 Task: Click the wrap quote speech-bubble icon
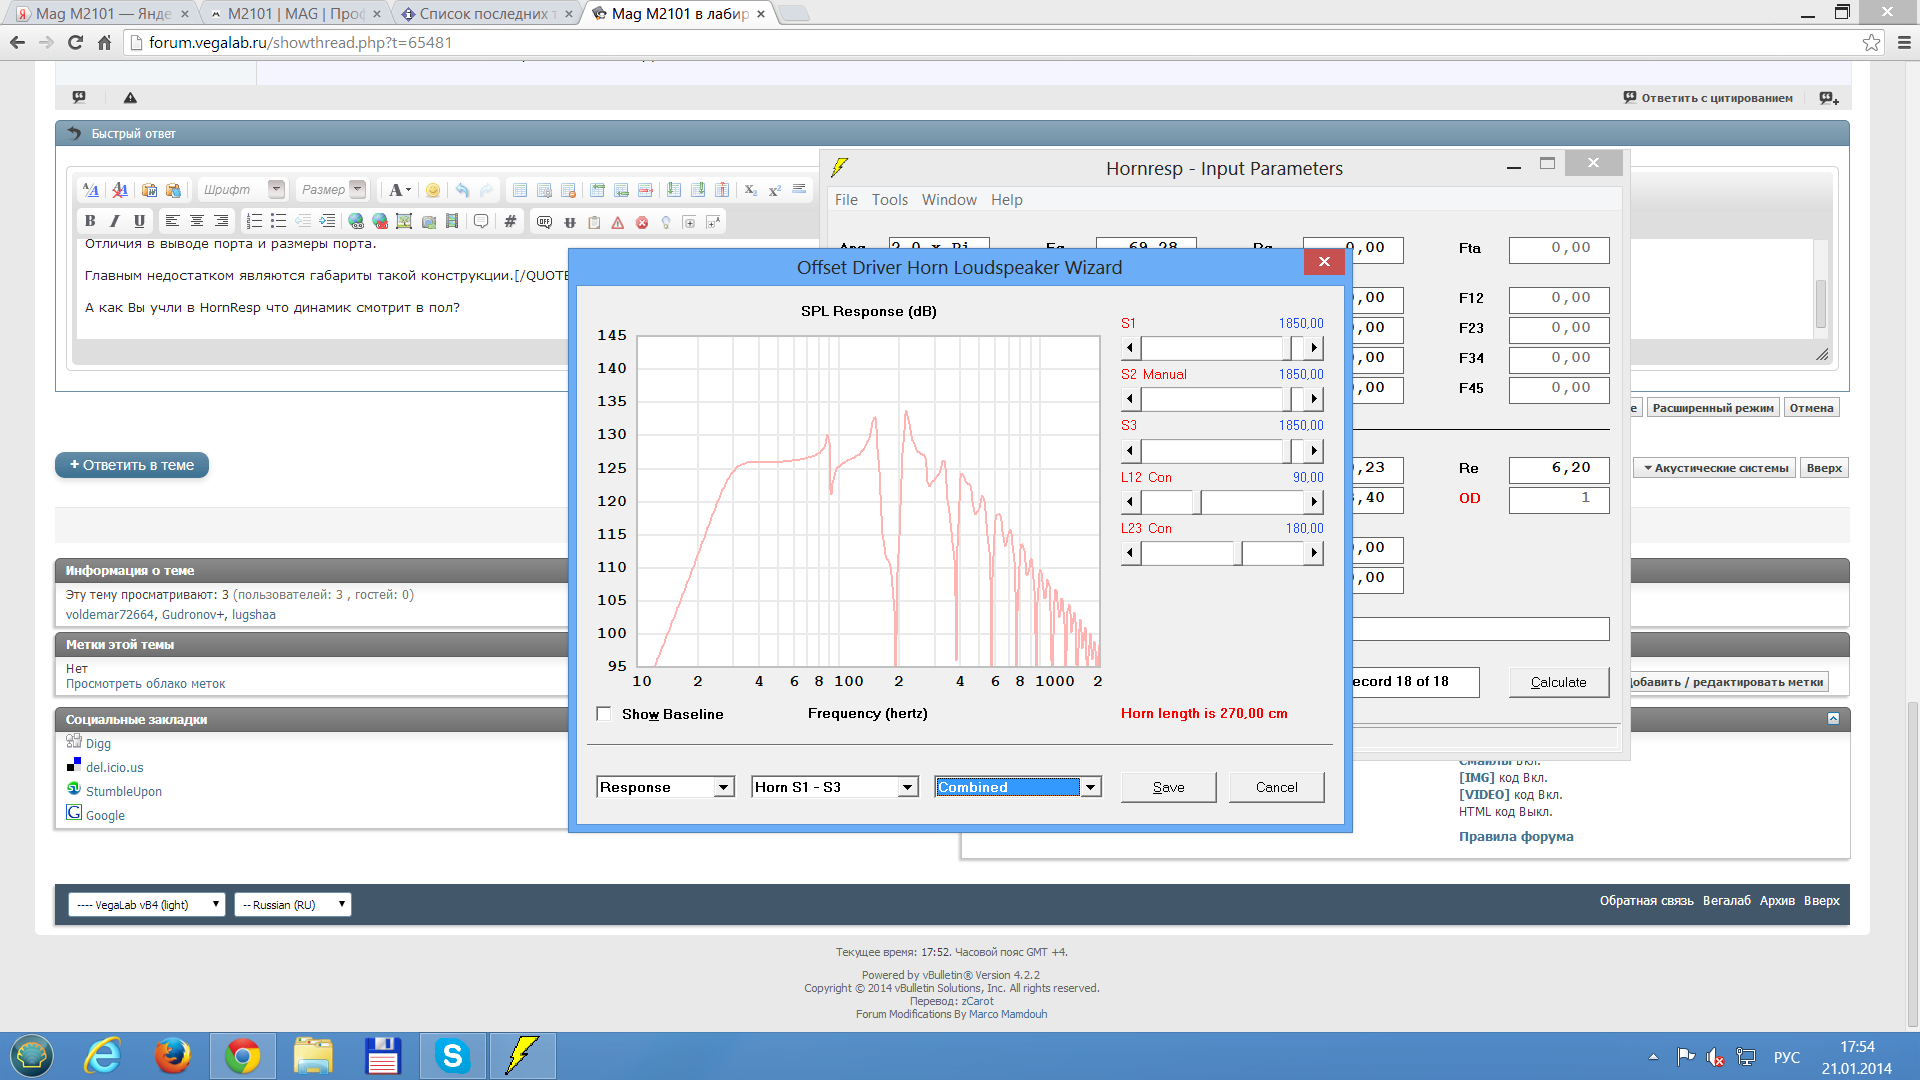click(481, 222)
